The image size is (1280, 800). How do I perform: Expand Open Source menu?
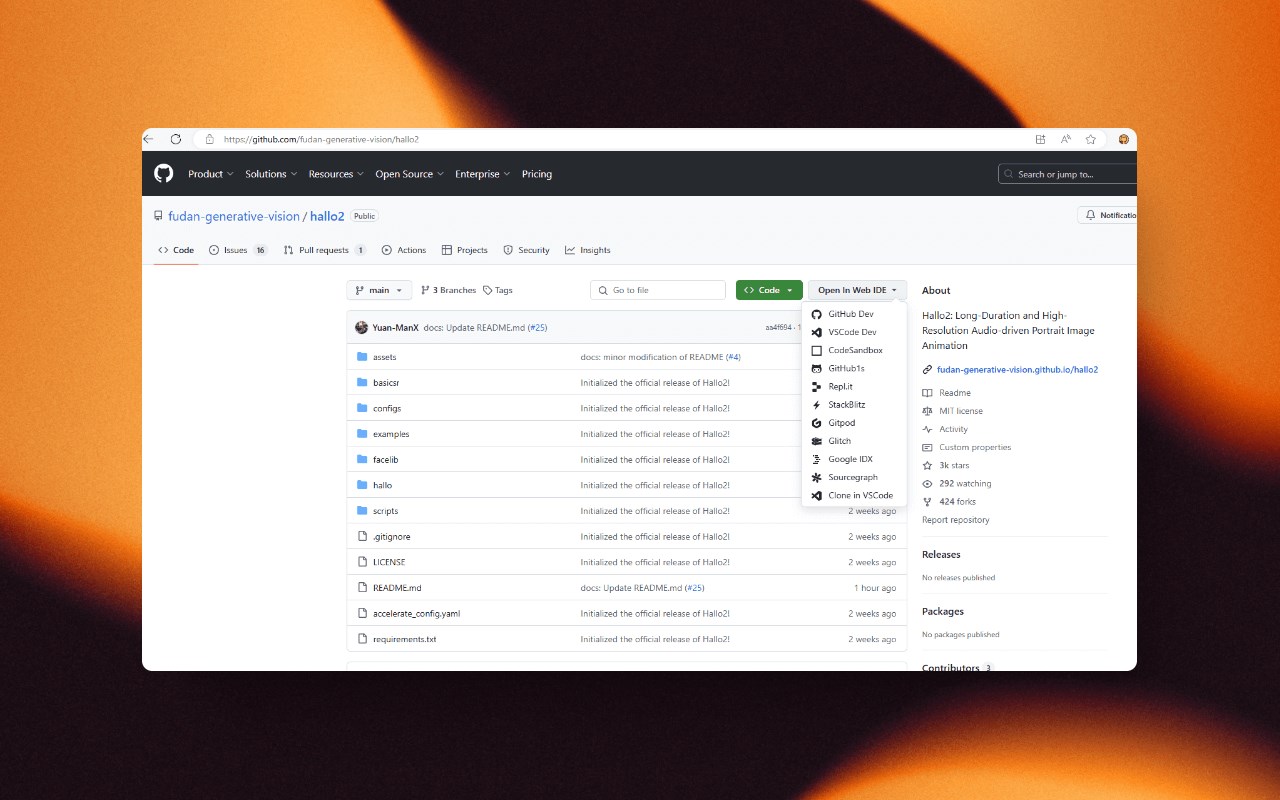[410, 174]
